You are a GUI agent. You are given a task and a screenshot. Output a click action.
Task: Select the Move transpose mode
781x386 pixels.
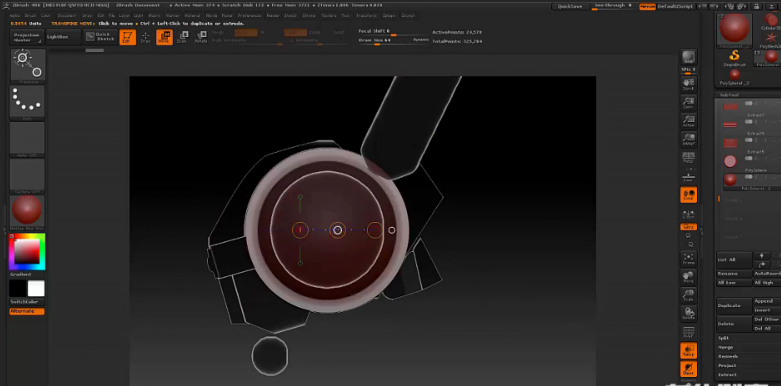click(164, 37)
